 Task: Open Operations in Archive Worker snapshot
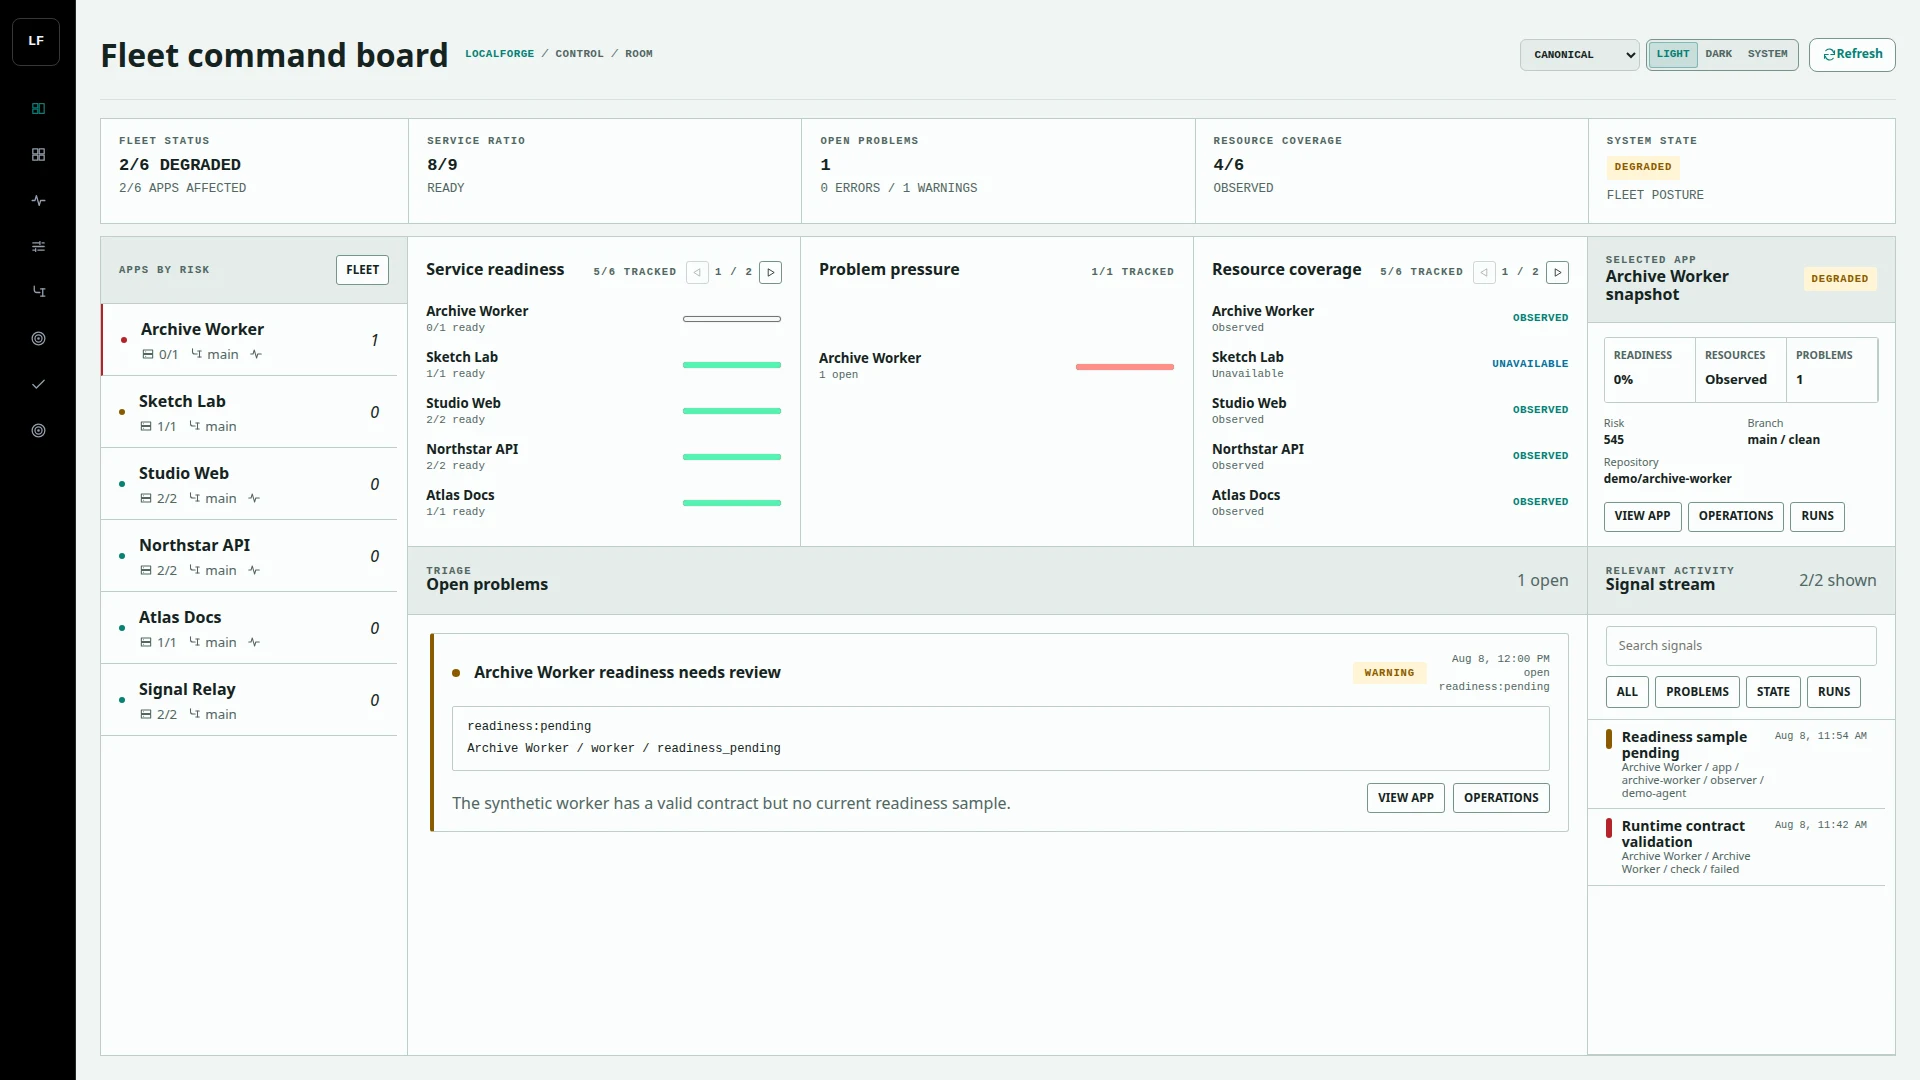(x=1735, y=516)
